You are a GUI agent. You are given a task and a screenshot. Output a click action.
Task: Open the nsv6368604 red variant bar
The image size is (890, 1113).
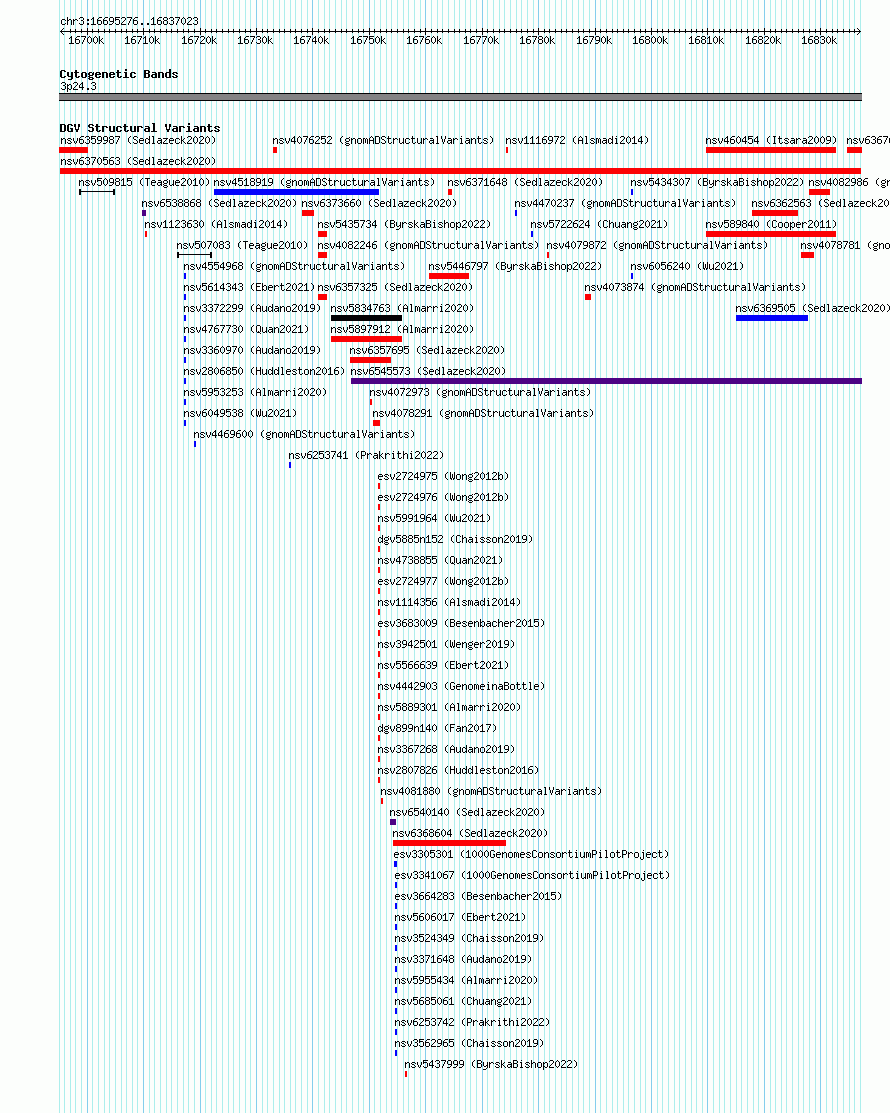(x=449, y=843)
